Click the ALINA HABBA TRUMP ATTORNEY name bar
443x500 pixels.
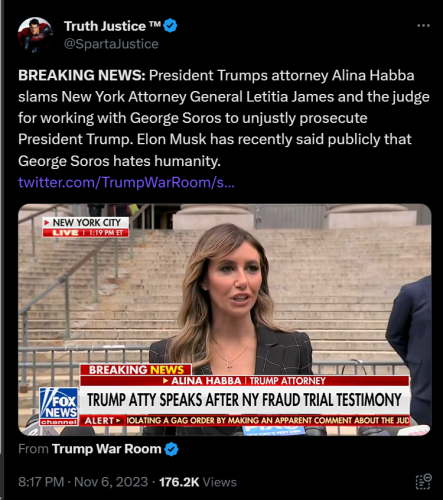(x=245, y=381)
